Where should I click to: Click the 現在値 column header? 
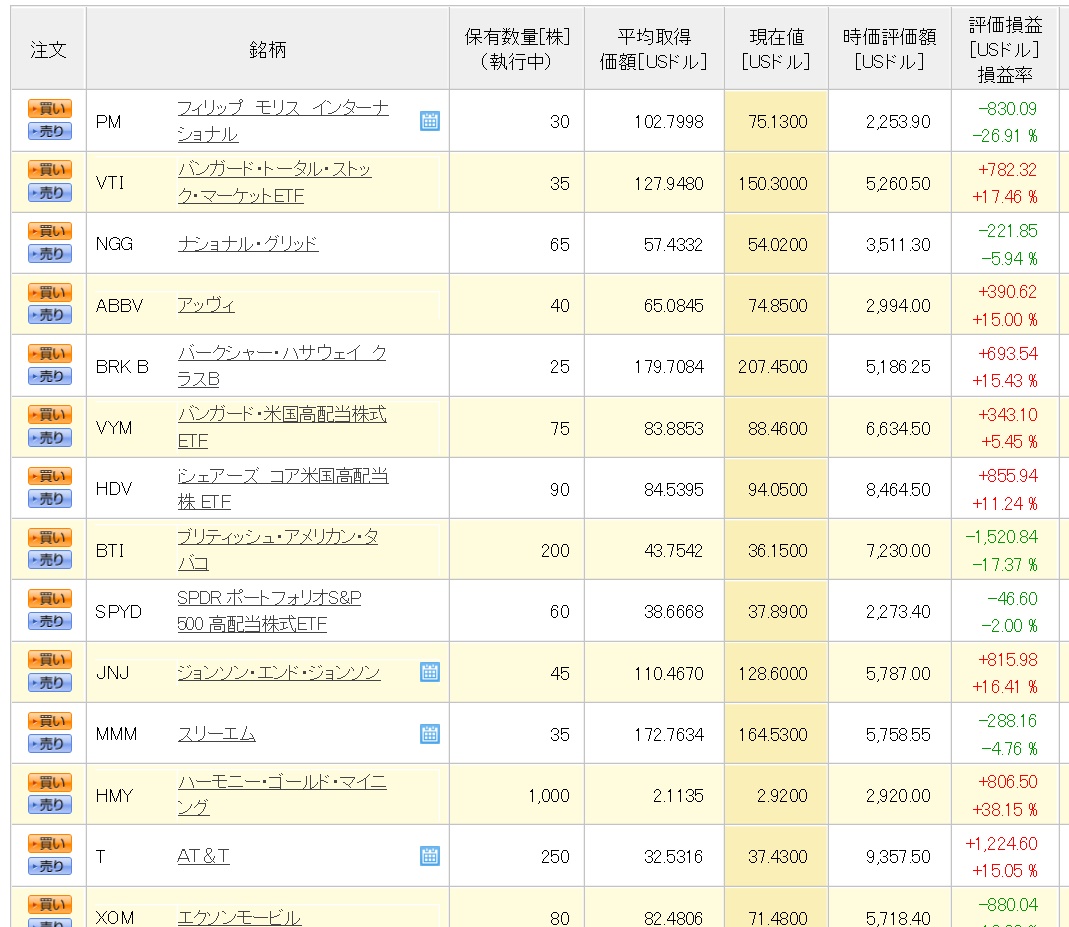click(x=776, y=49)
